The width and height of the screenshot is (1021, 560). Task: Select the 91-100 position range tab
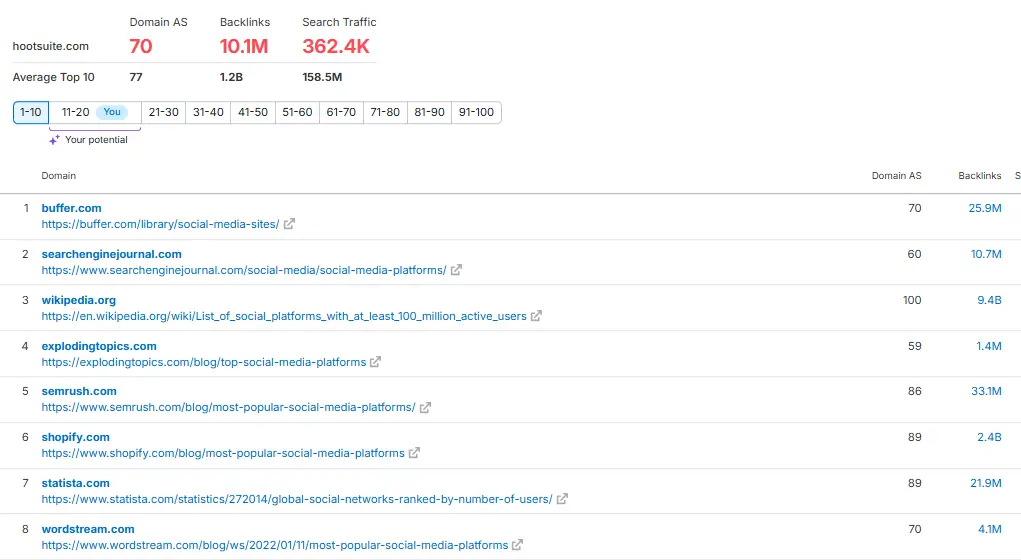click(476, 112)
